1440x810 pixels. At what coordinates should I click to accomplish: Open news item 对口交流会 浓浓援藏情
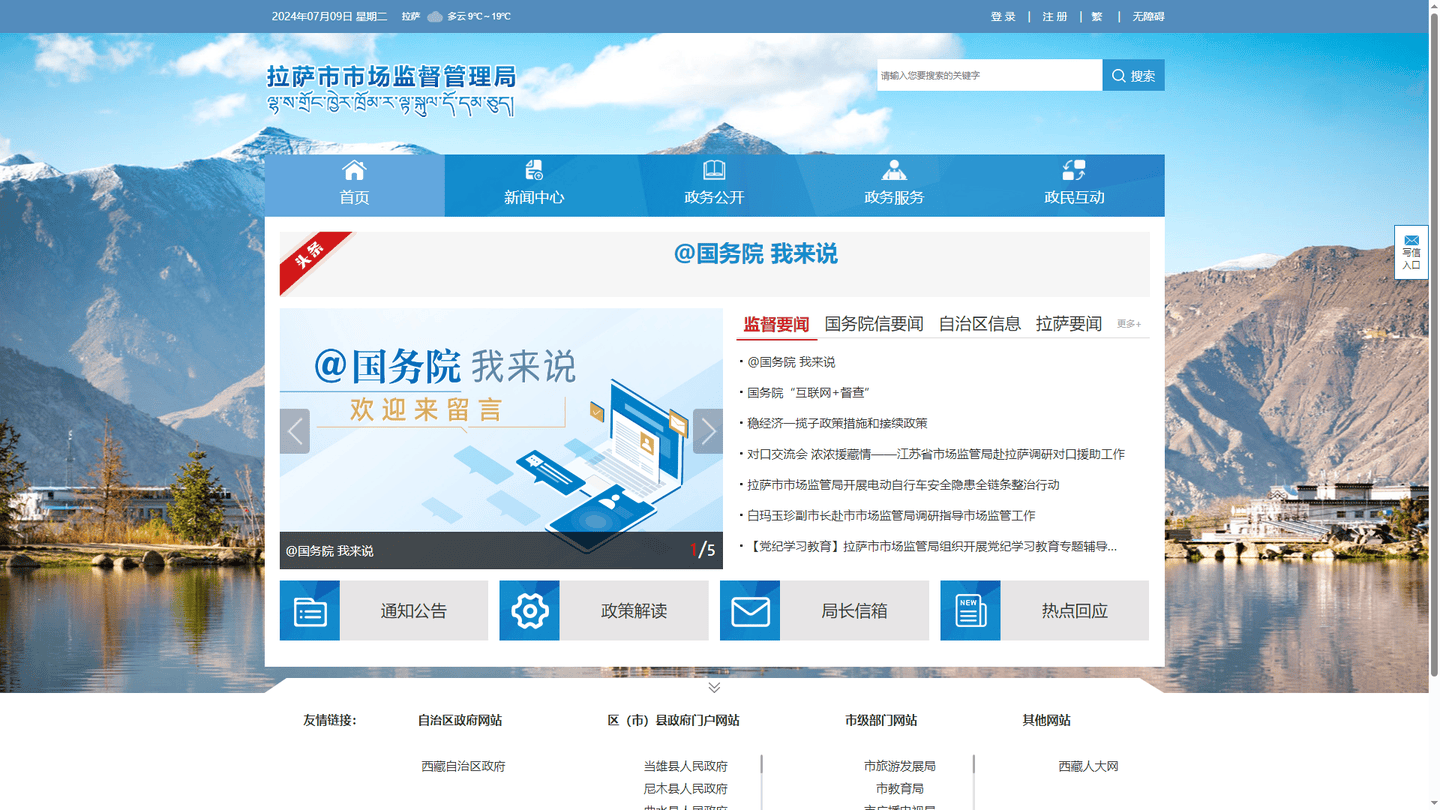point(936,454)
